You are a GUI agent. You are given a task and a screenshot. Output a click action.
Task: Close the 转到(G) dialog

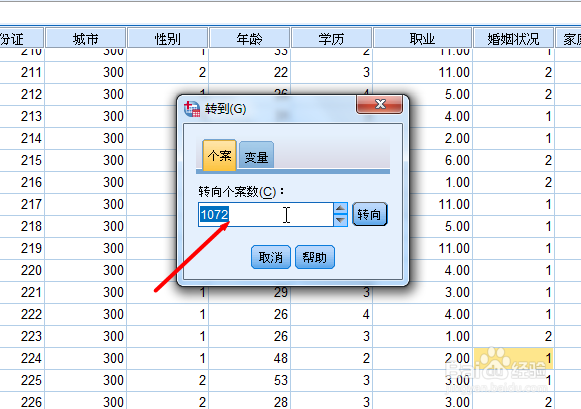[x=379, y=104]
